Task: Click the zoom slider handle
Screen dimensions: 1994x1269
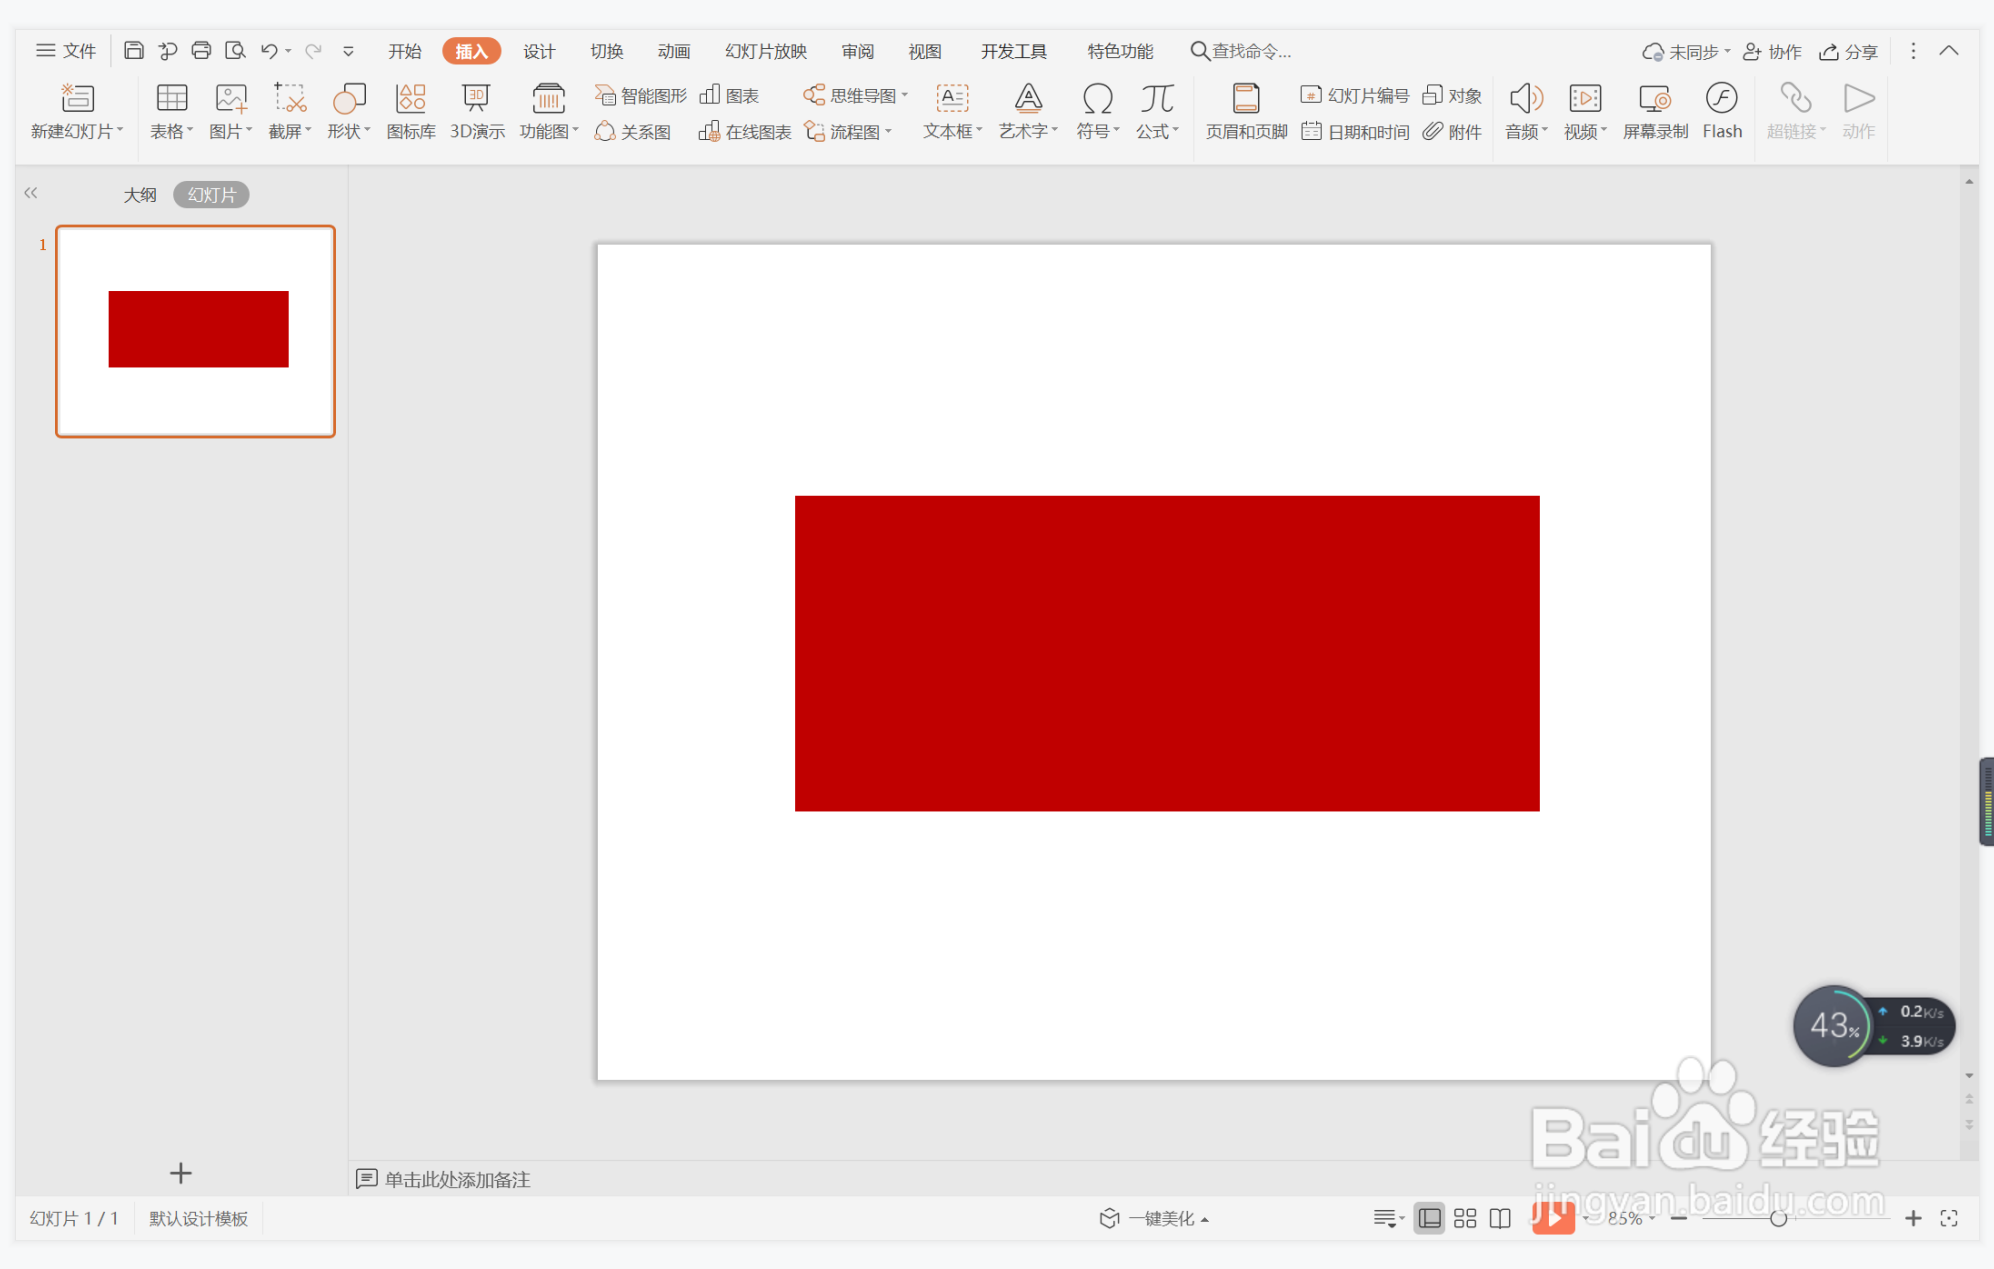Action: click(x=1777, y=1218)
